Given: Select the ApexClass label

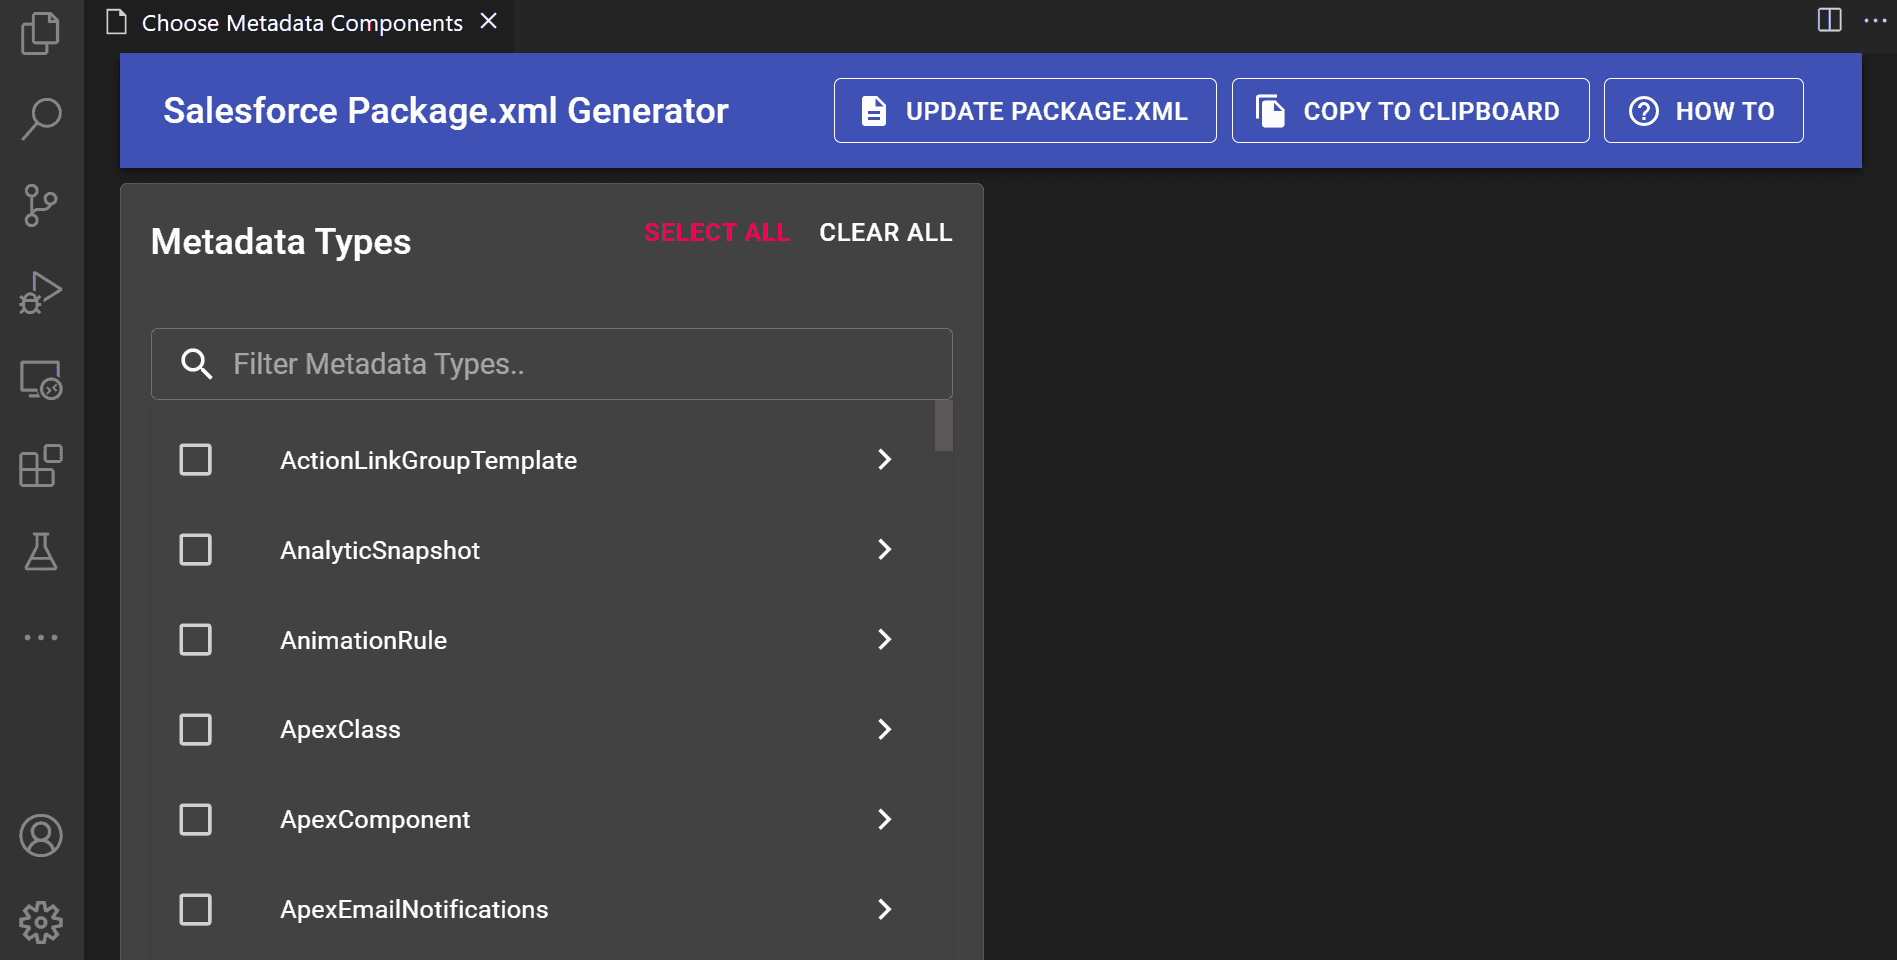Looking at the screenshot, I should click(340, 730).
